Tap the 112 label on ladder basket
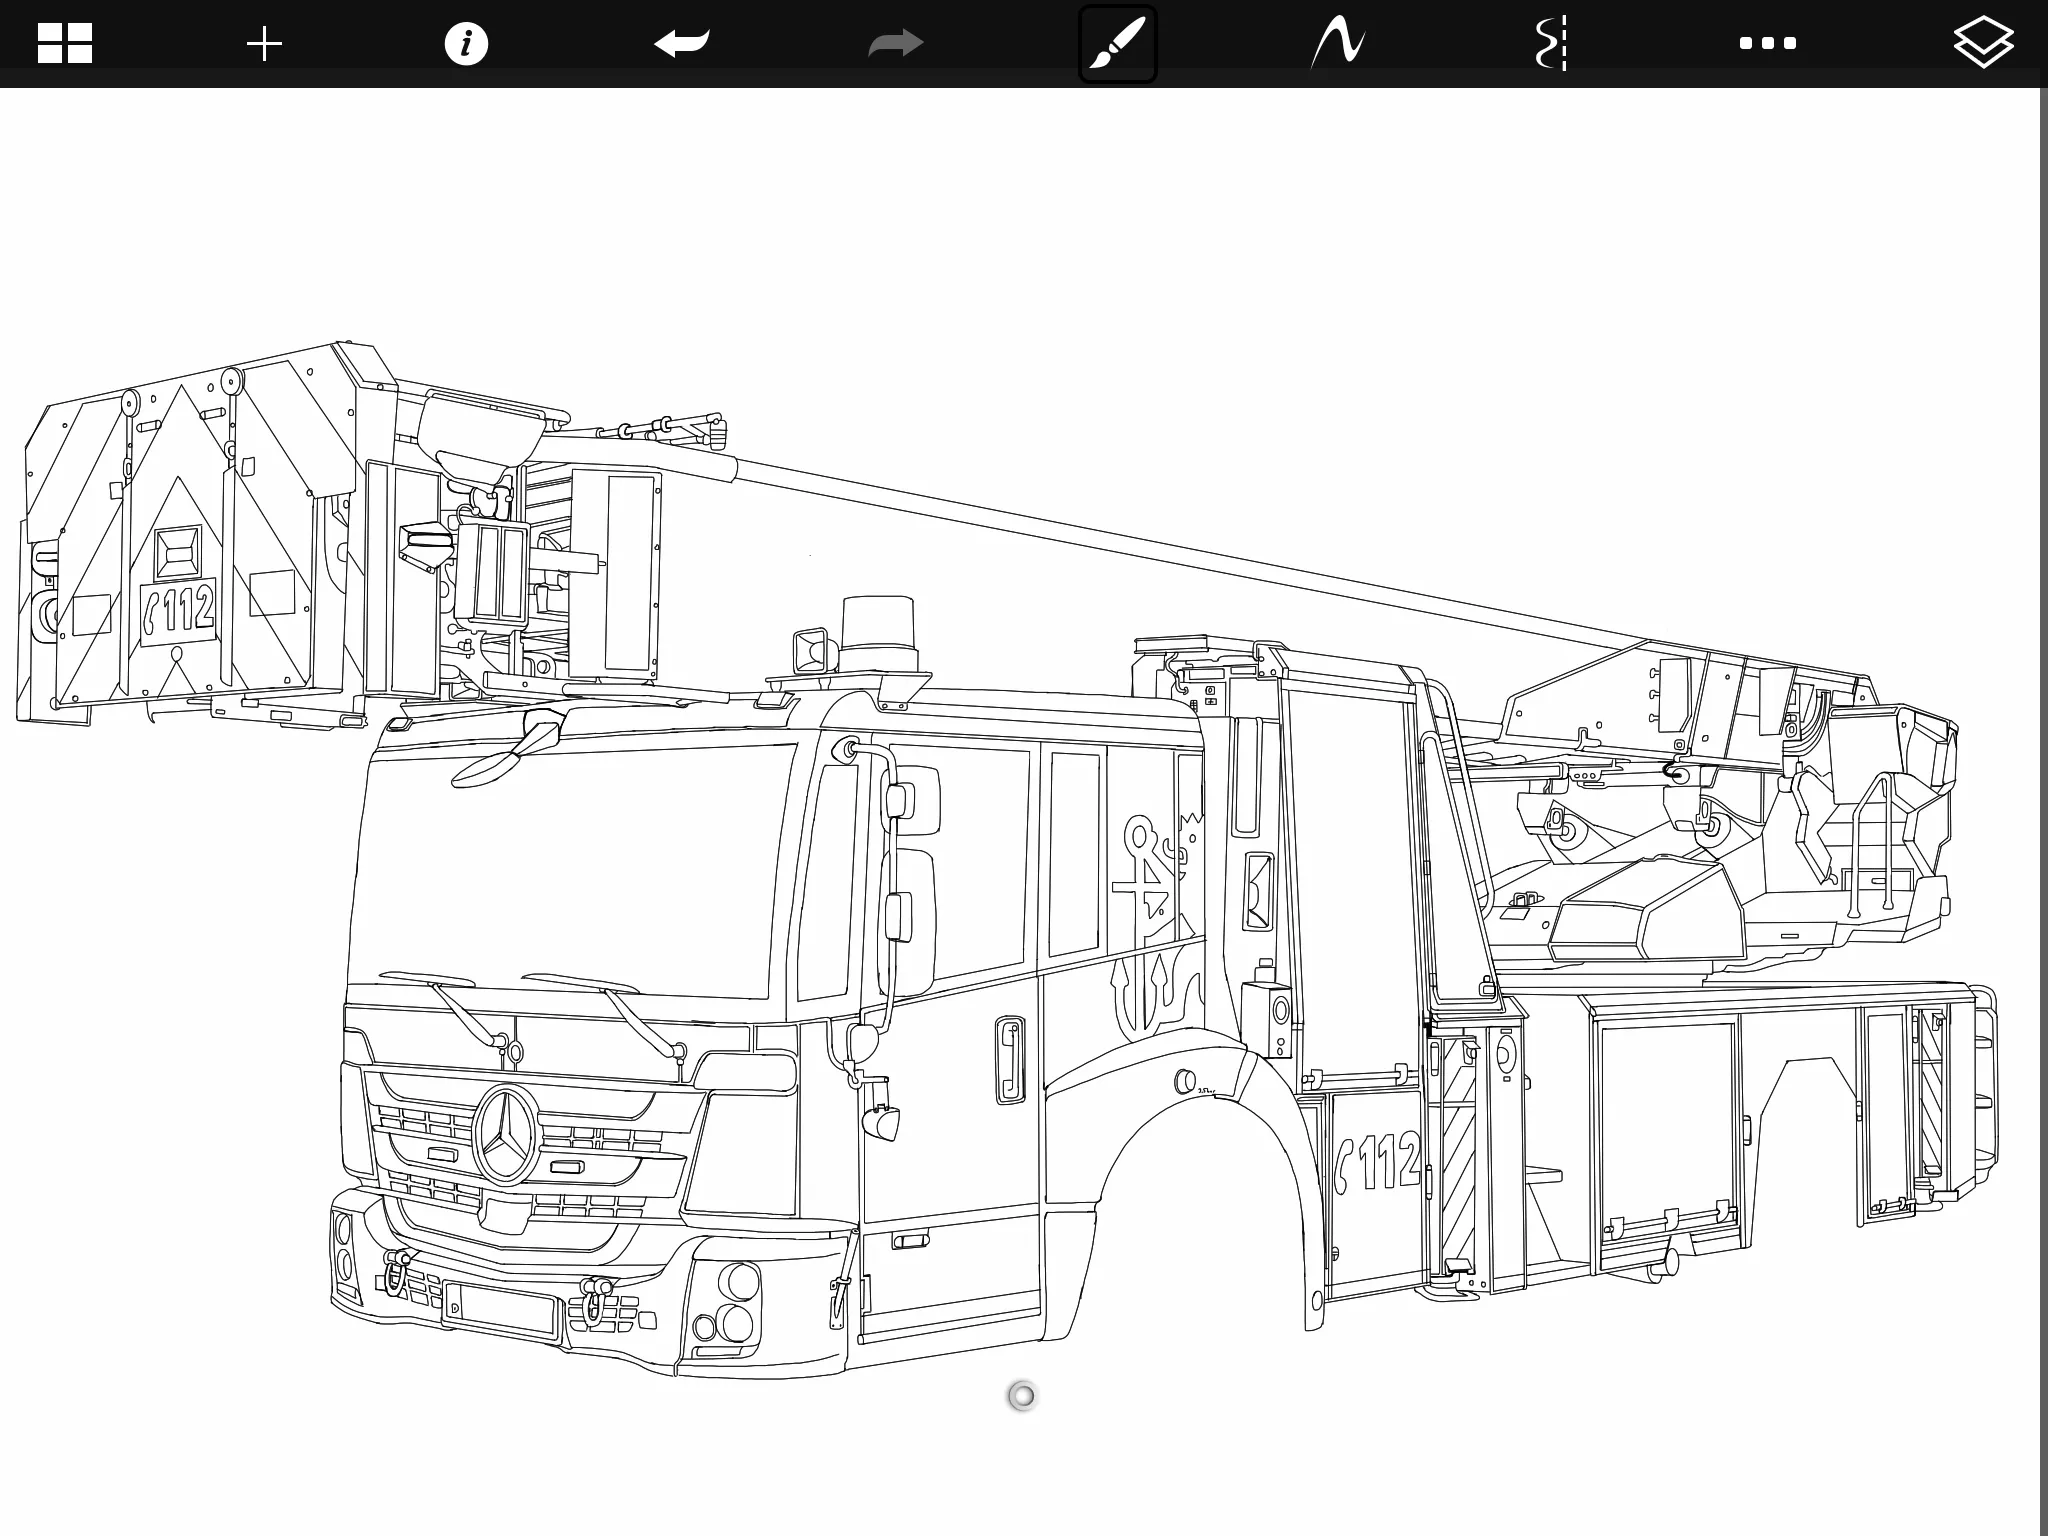The width and height of the screenshot is (2048, 1536). pos(179,608)
